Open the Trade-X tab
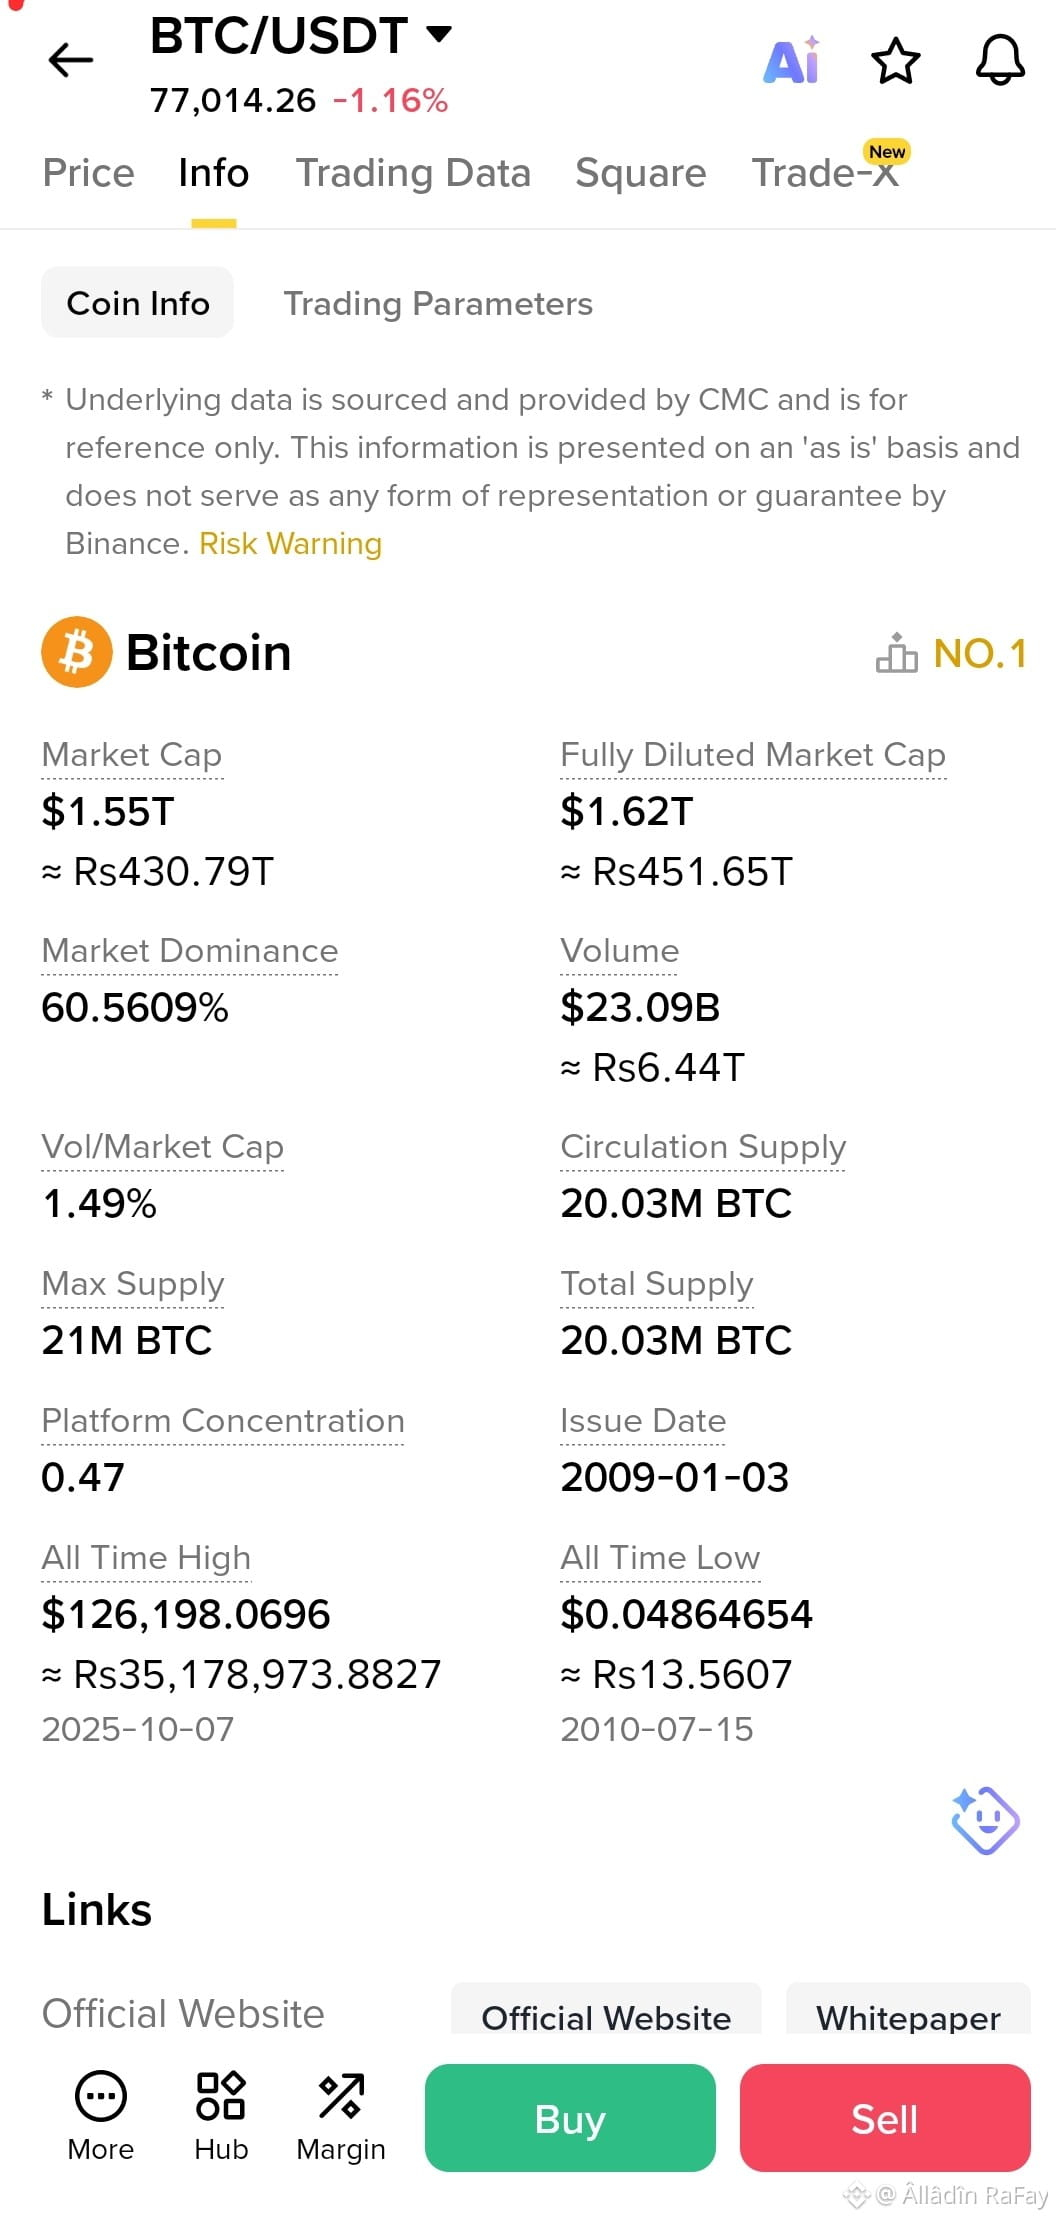This screenshot has height=2220, width=1056. click(x=826, y=172)
